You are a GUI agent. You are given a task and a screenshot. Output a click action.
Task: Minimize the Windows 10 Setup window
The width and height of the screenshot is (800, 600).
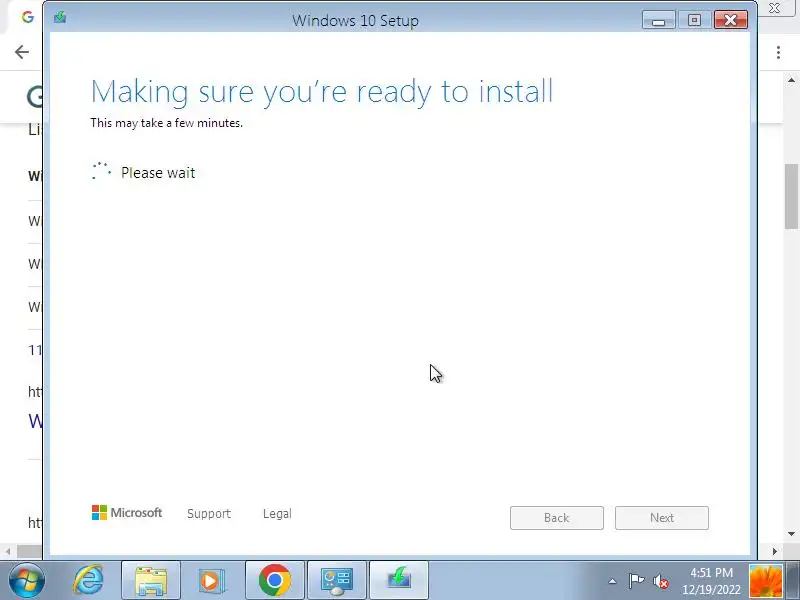click(658, 20)
